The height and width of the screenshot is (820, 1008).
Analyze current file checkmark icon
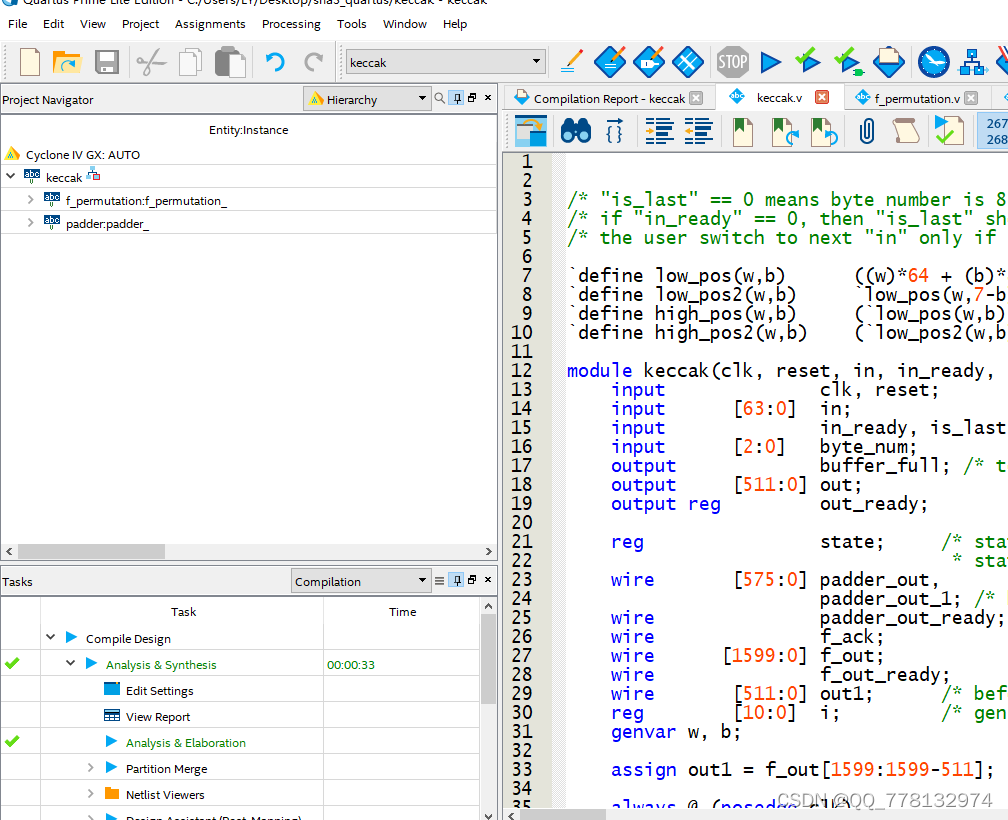click(949, 130)
